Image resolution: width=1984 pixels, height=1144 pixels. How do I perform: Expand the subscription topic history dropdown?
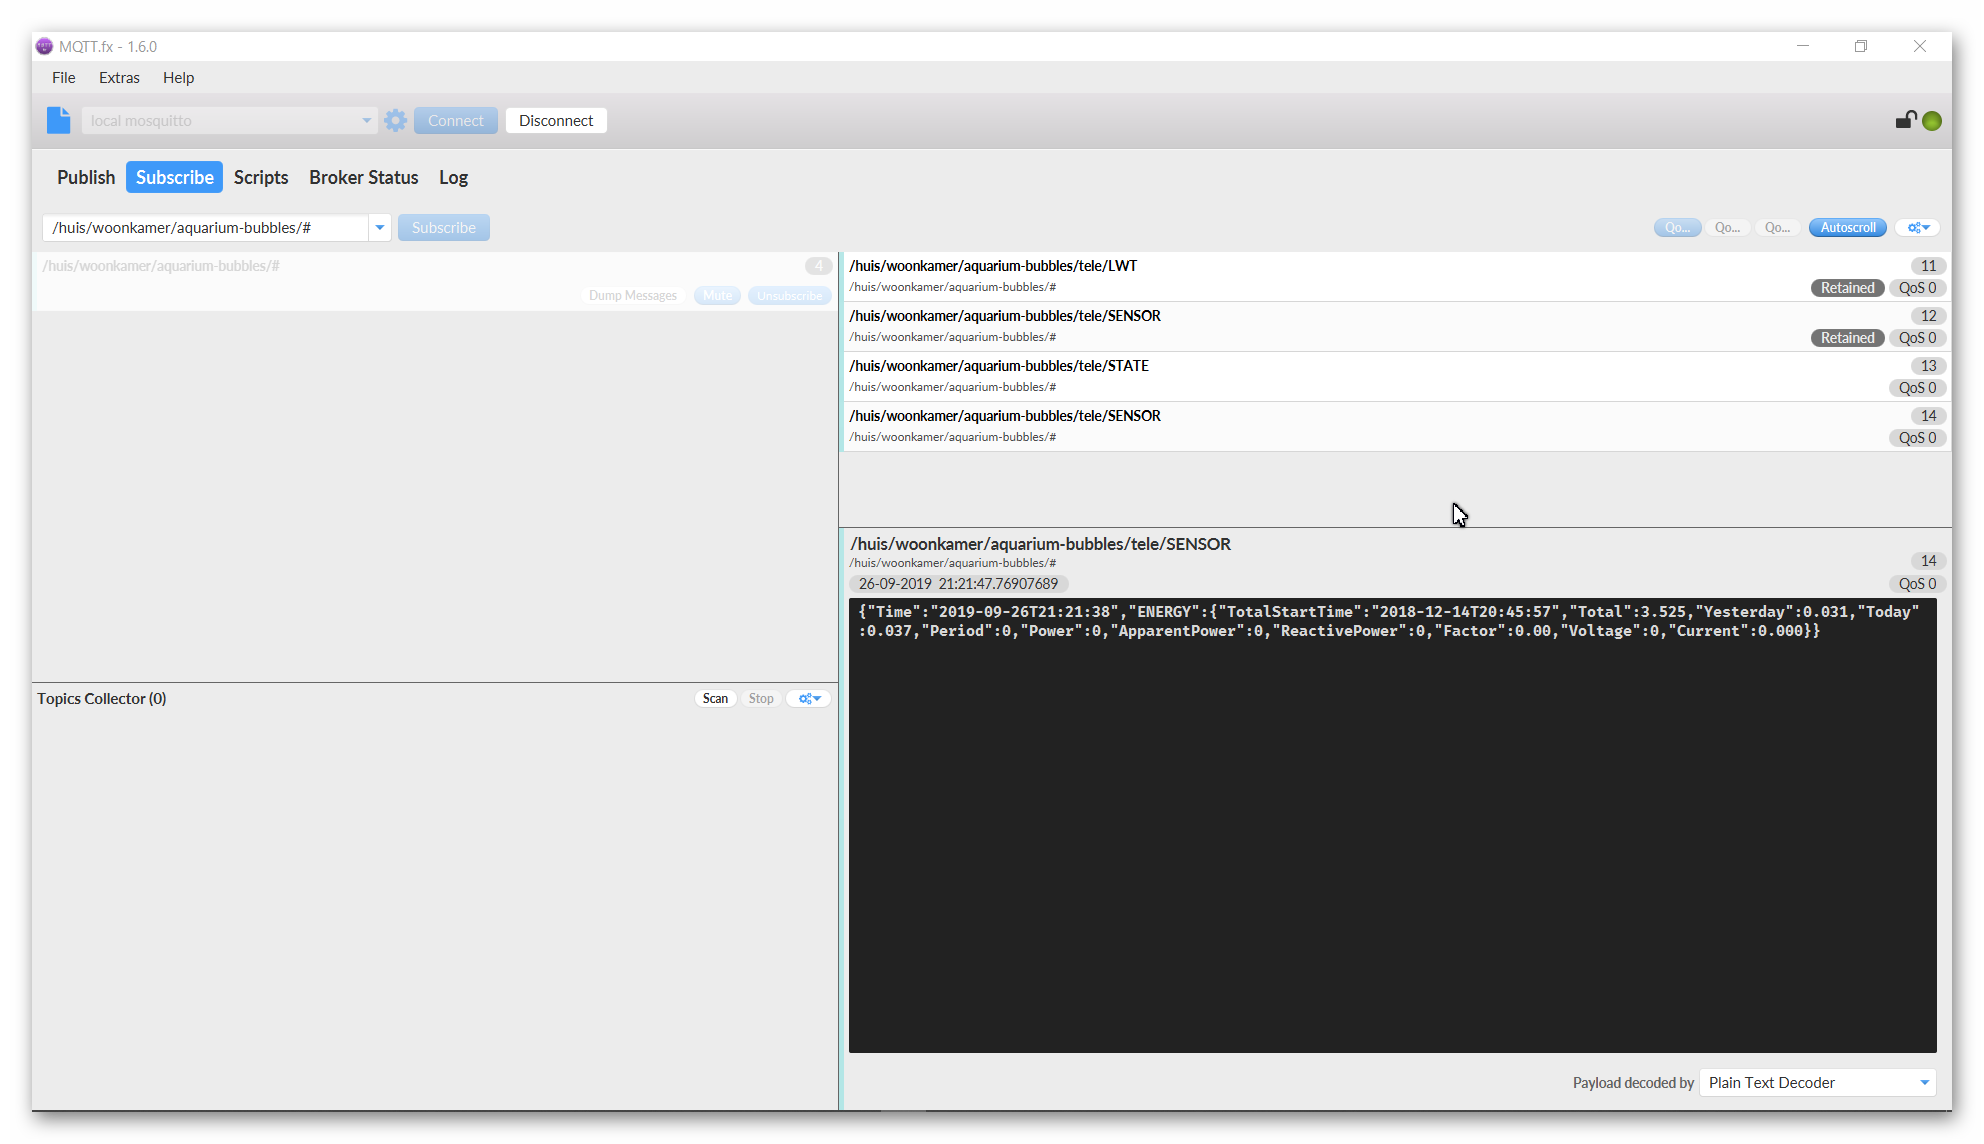[x=380, y=227]
